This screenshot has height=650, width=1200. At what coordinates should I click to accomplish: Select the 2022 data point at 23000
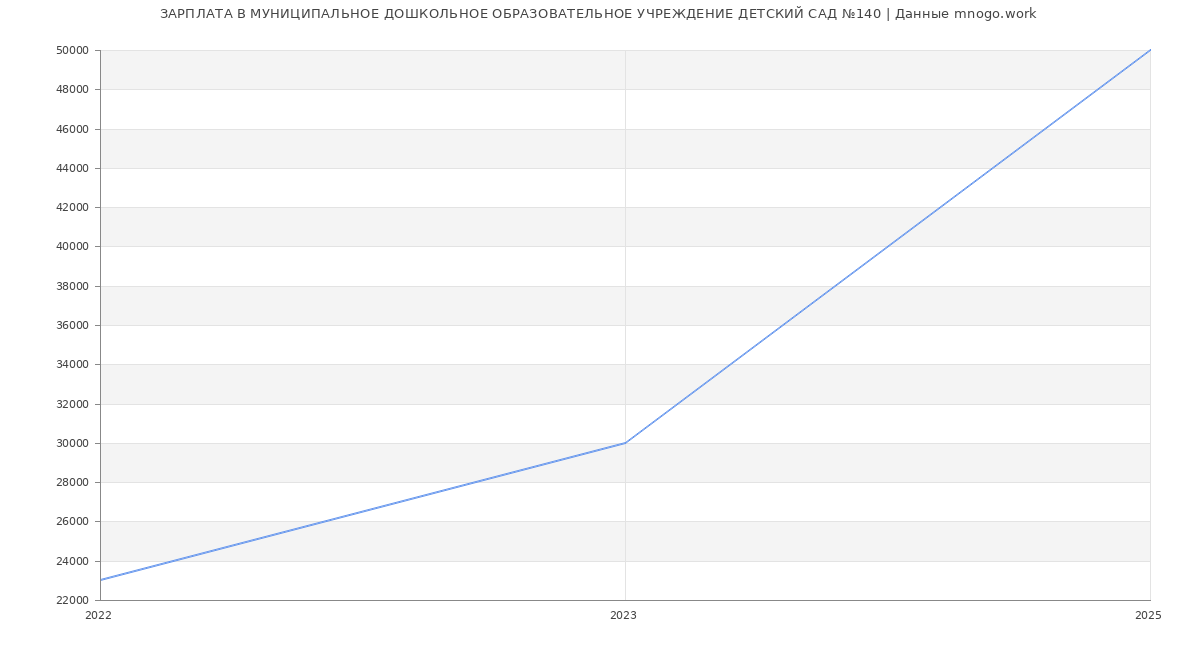(100, 580)
